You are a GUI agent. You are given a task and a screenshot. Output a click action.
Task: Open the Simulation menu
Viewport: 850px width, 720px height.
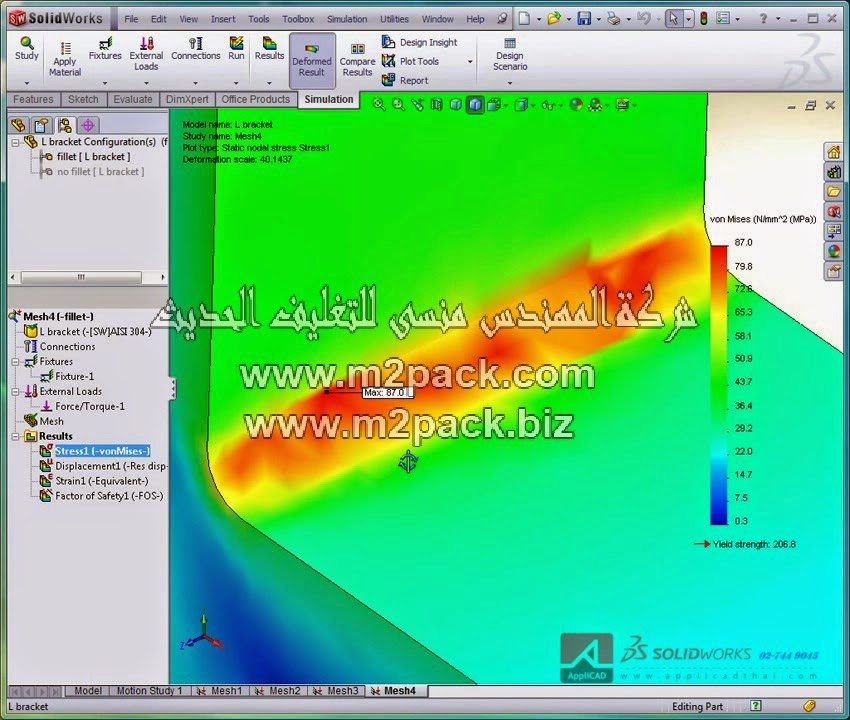[347, 19]
